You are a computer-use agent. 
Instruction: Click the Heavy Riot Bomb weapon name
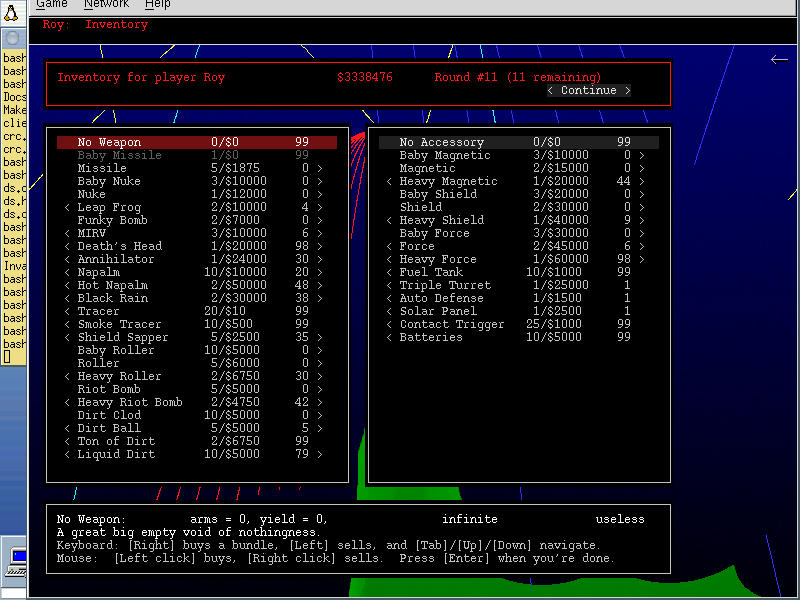pyautogui.click(x=130, y=403)
